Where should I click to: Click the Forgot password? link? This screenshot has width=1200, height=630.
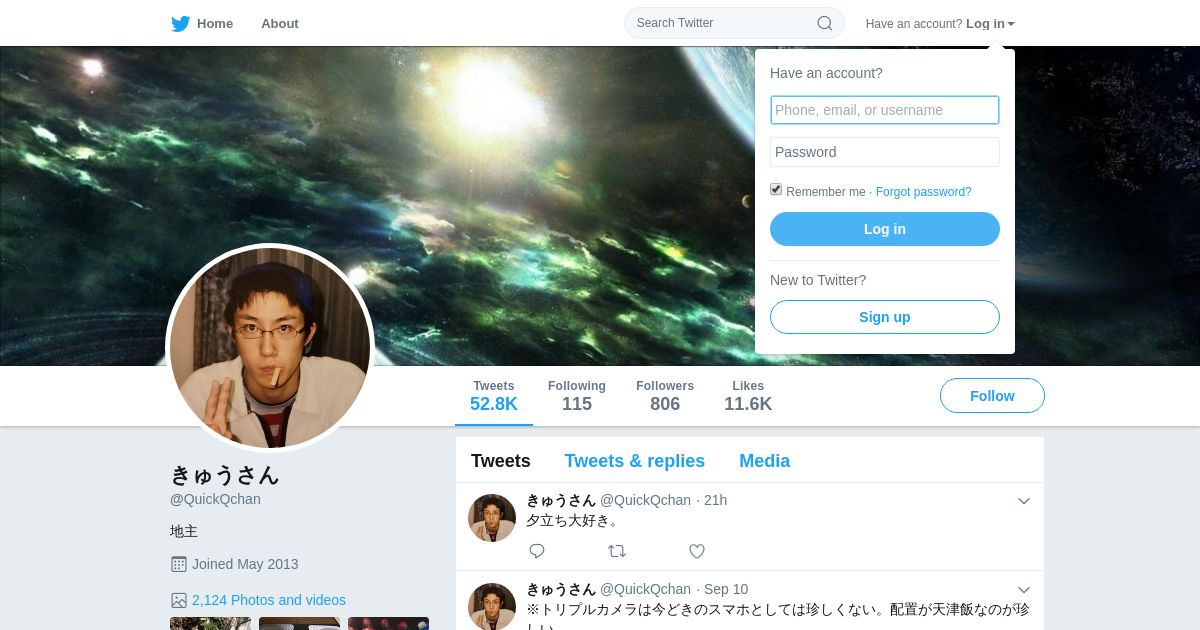coord(923,192)
